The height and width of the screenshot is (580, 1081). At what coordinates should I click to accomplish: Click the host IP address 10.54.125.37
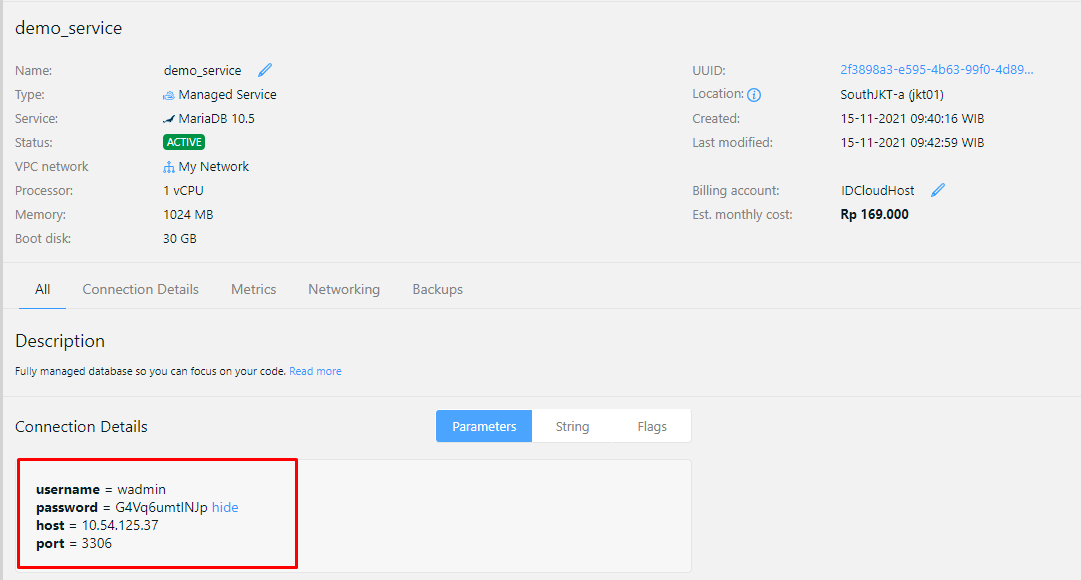120,525
